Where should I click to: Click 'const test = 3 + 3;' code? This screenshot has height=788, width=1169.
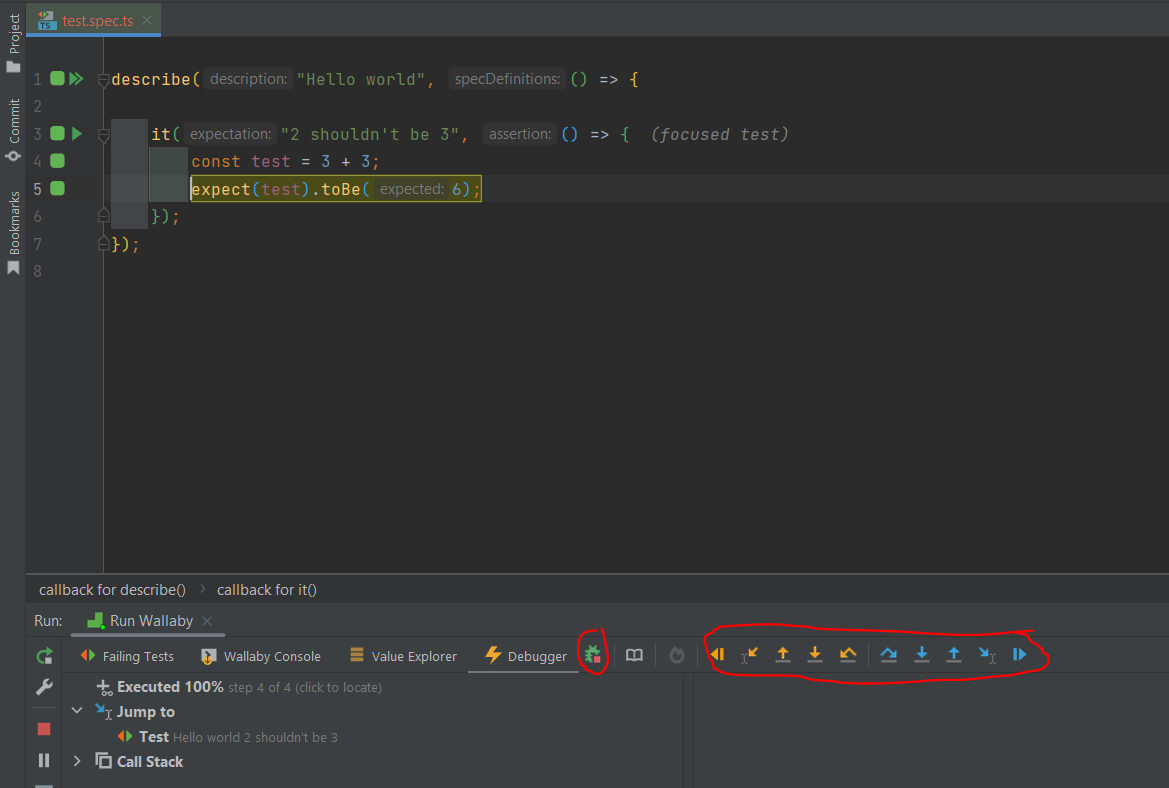tap(285, 162)
